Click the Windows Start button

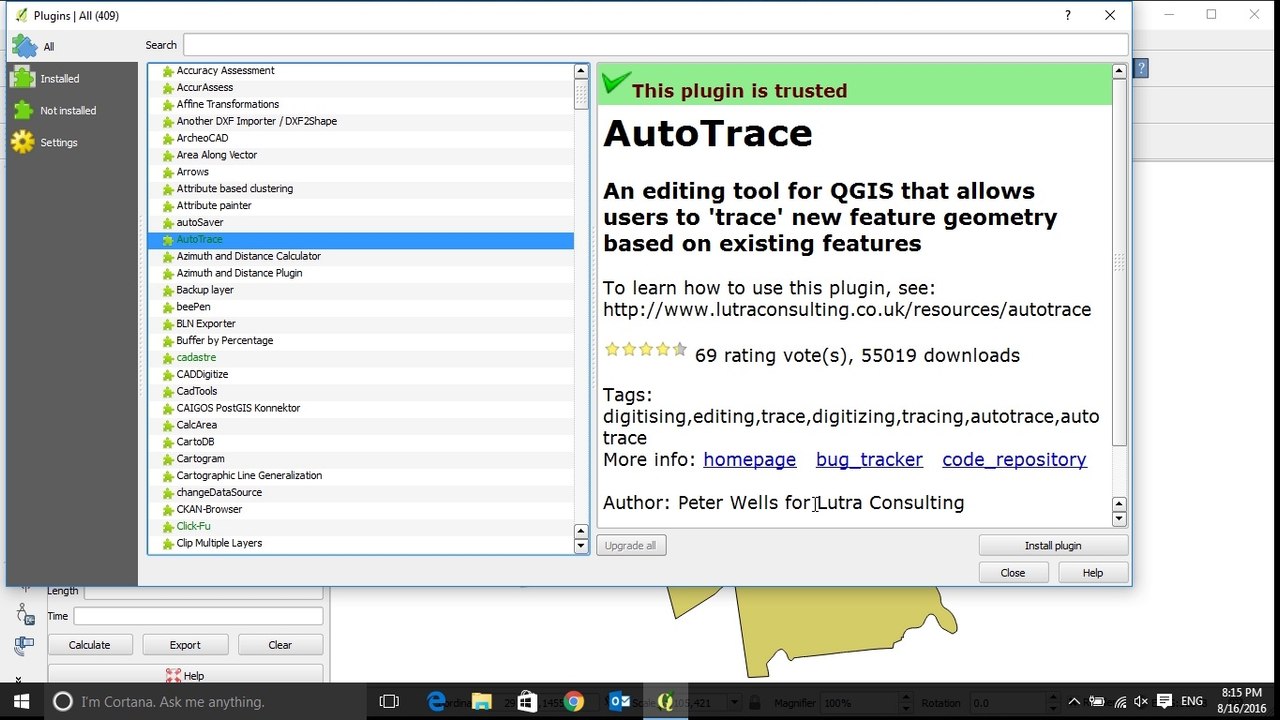[x=21, y=701]
